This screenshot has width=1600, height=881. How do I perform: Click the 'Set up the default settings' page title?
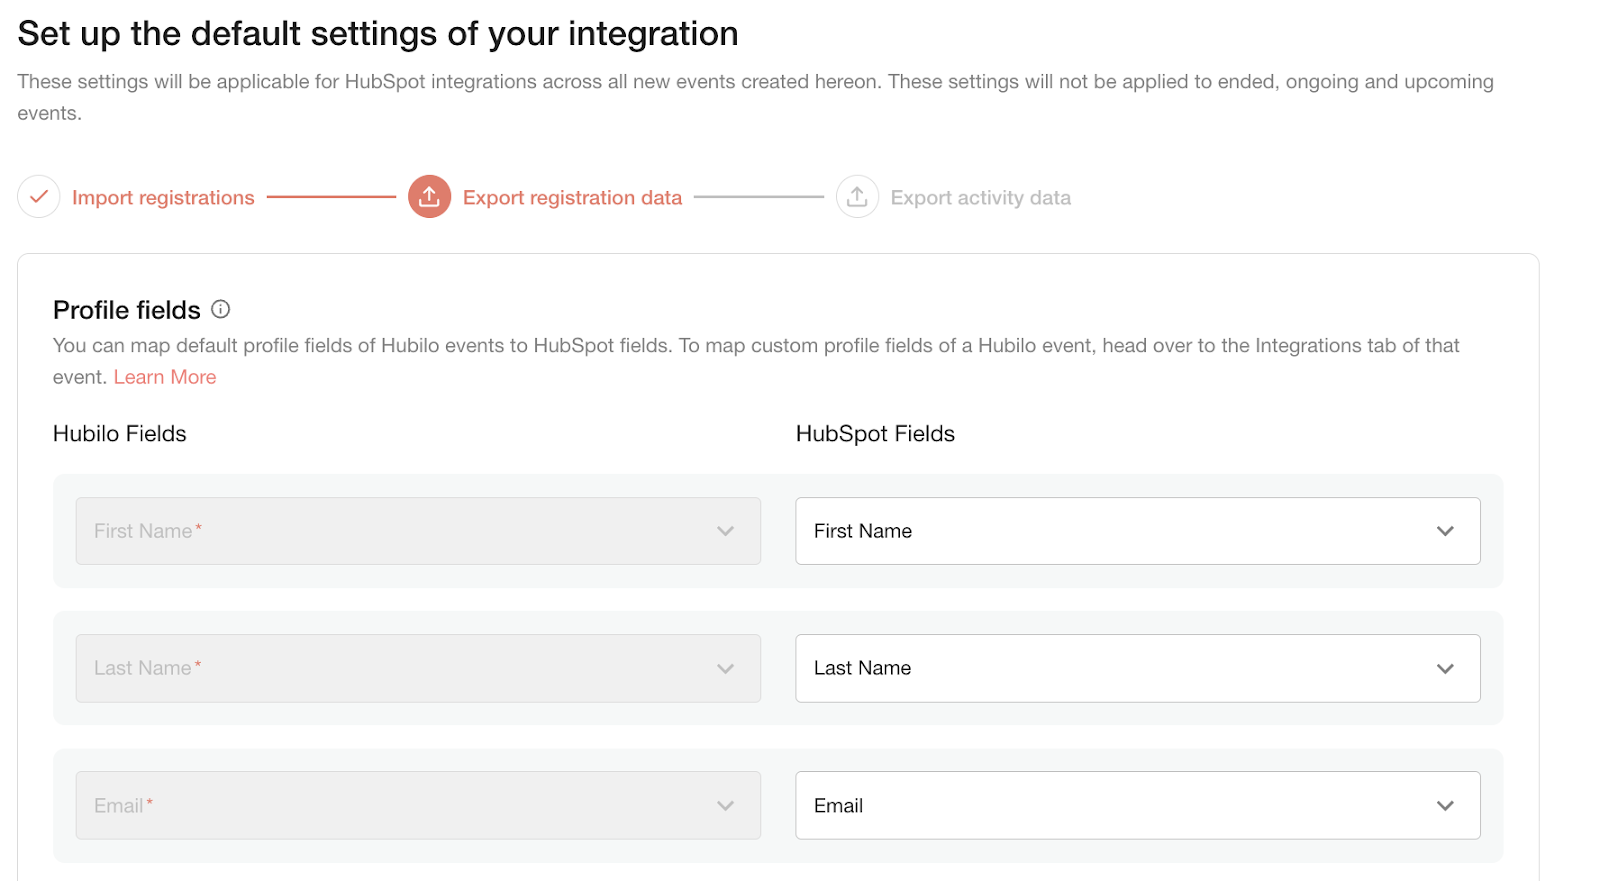tap(378, 34)
